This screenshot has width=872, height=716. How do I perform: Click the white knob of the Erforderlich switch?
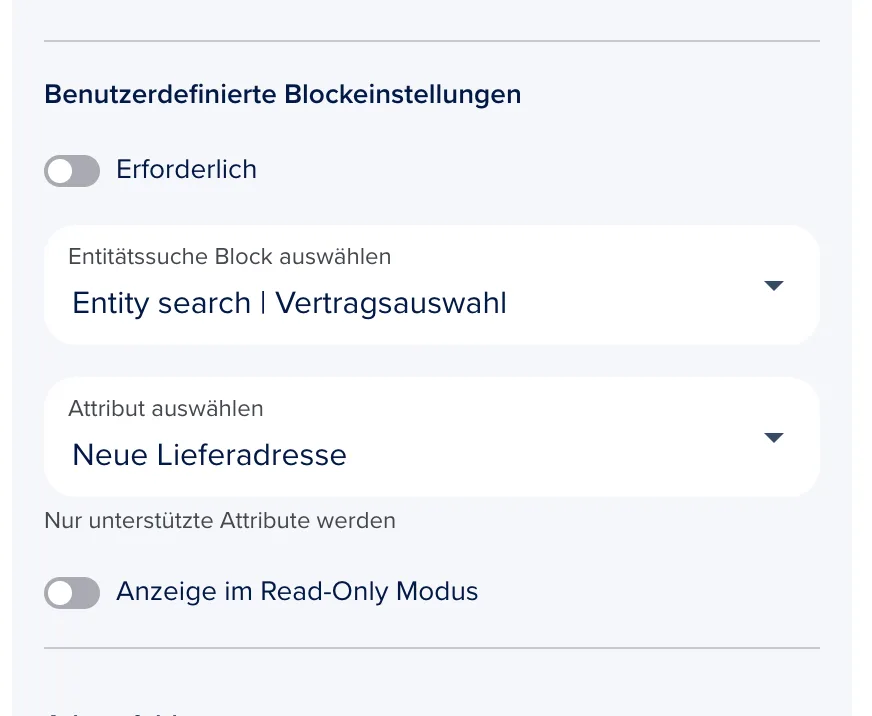pyautogui.click(x=60, y=171)
